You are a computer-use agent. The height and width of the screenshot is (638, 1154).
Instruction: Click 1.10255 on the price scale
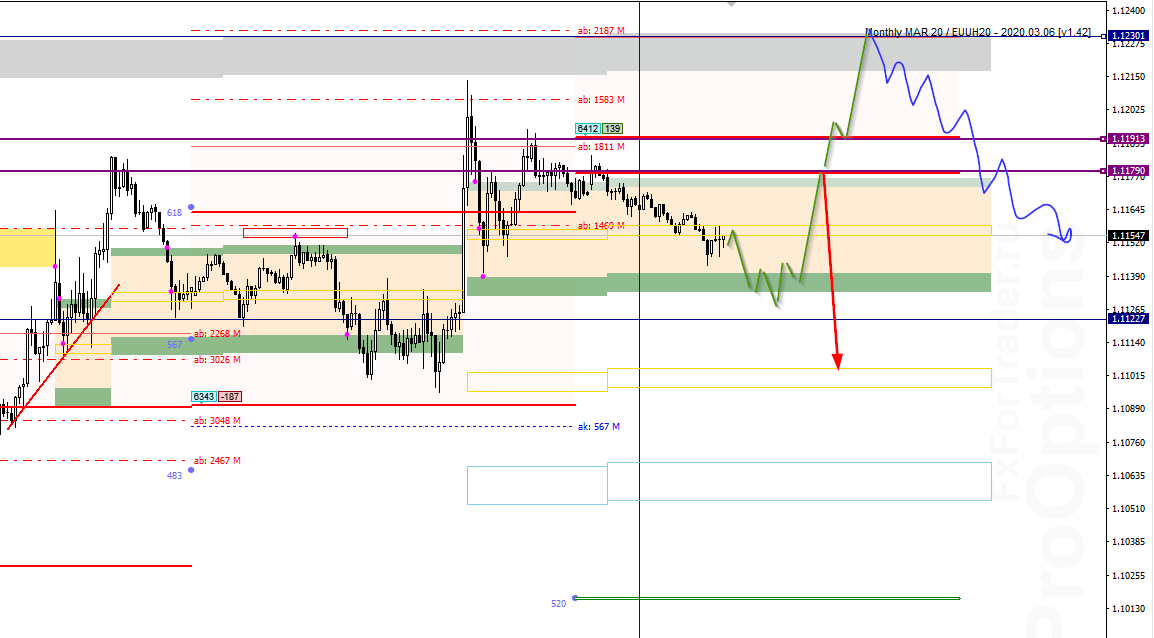[1128, 575]
